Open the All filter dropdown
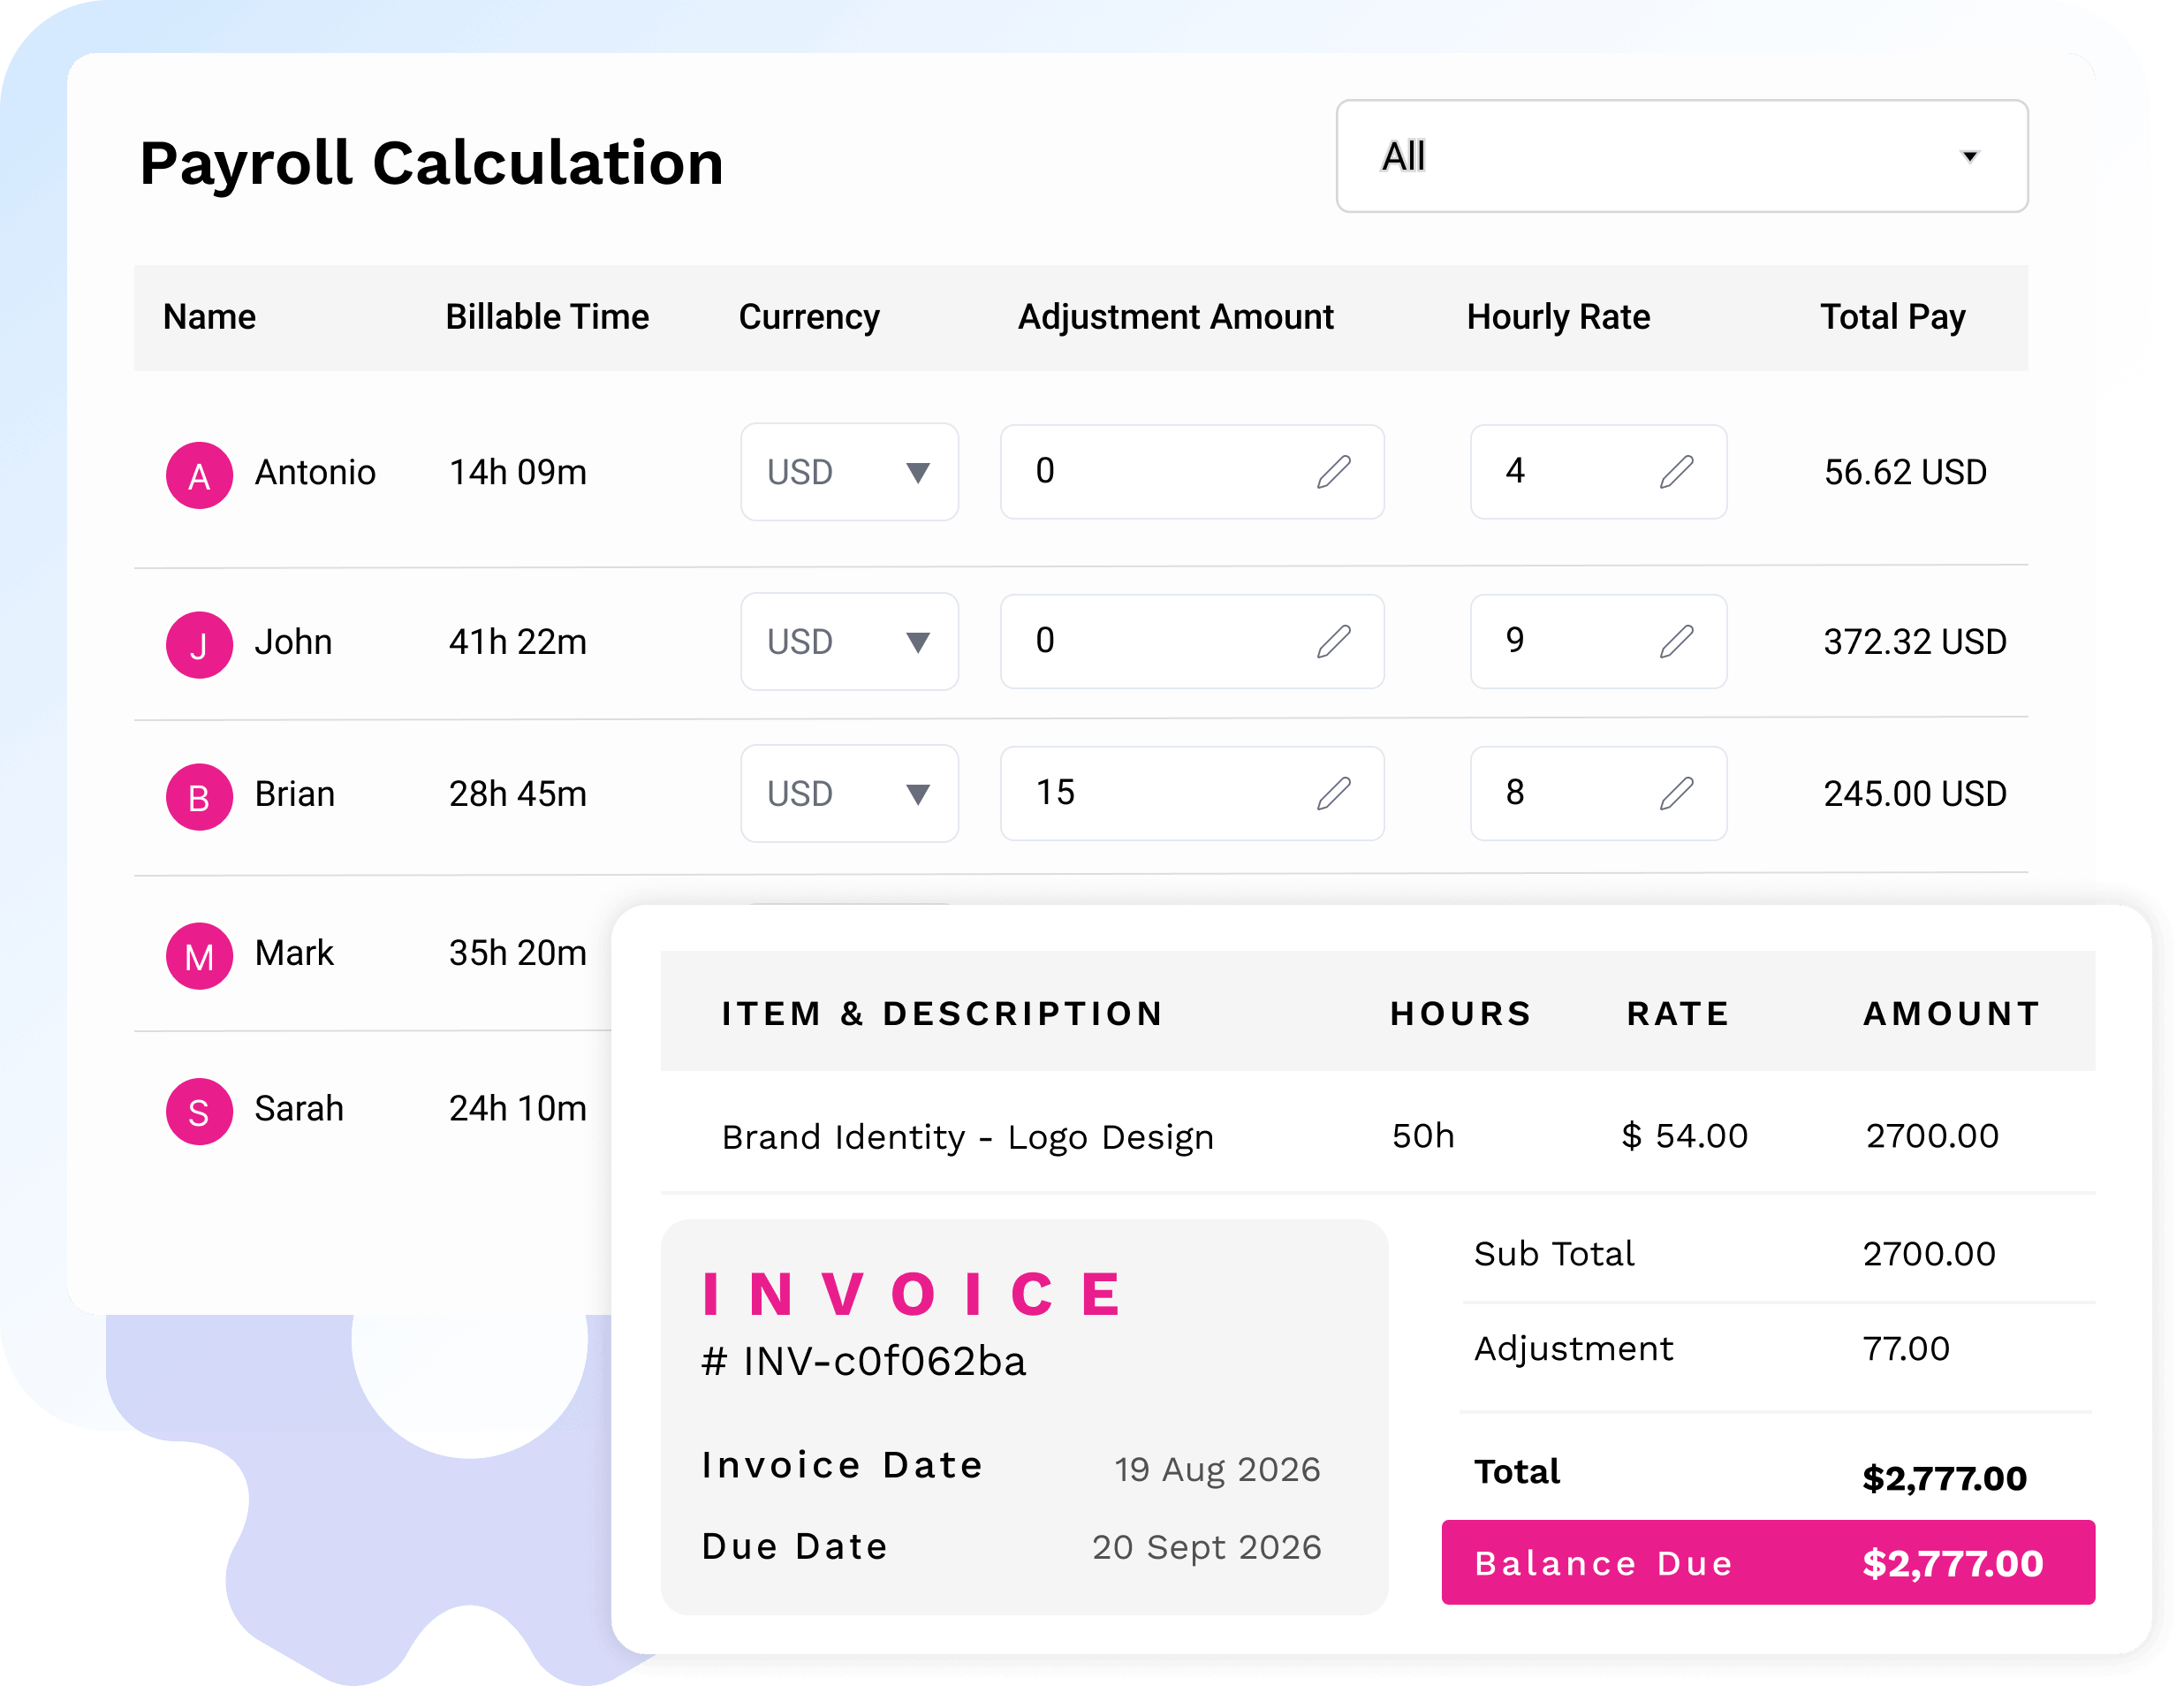The image size is (2184, 1686). [x=1681, y=156]
